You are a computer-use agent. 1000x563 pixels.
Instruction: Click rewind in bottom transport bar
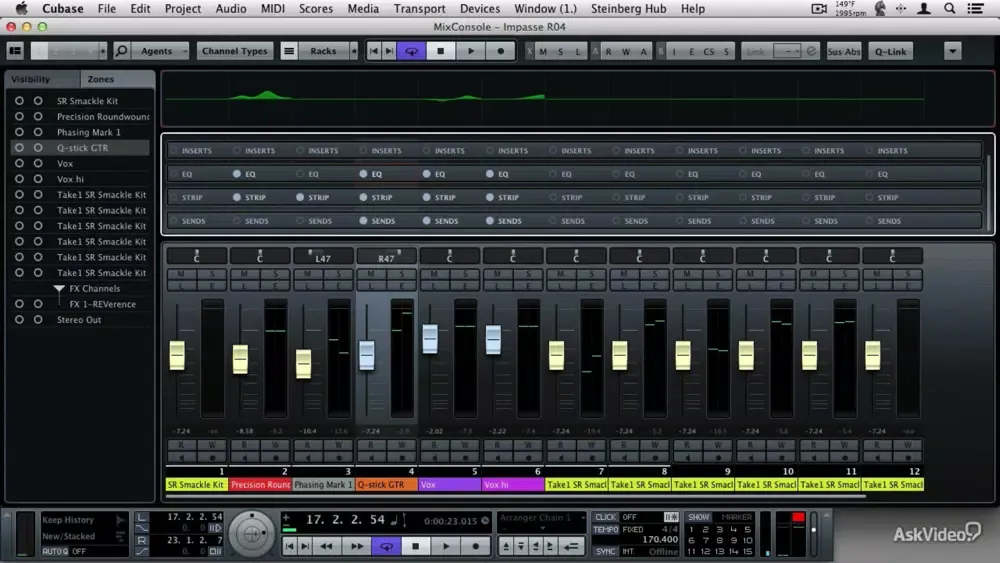(326, 546)
